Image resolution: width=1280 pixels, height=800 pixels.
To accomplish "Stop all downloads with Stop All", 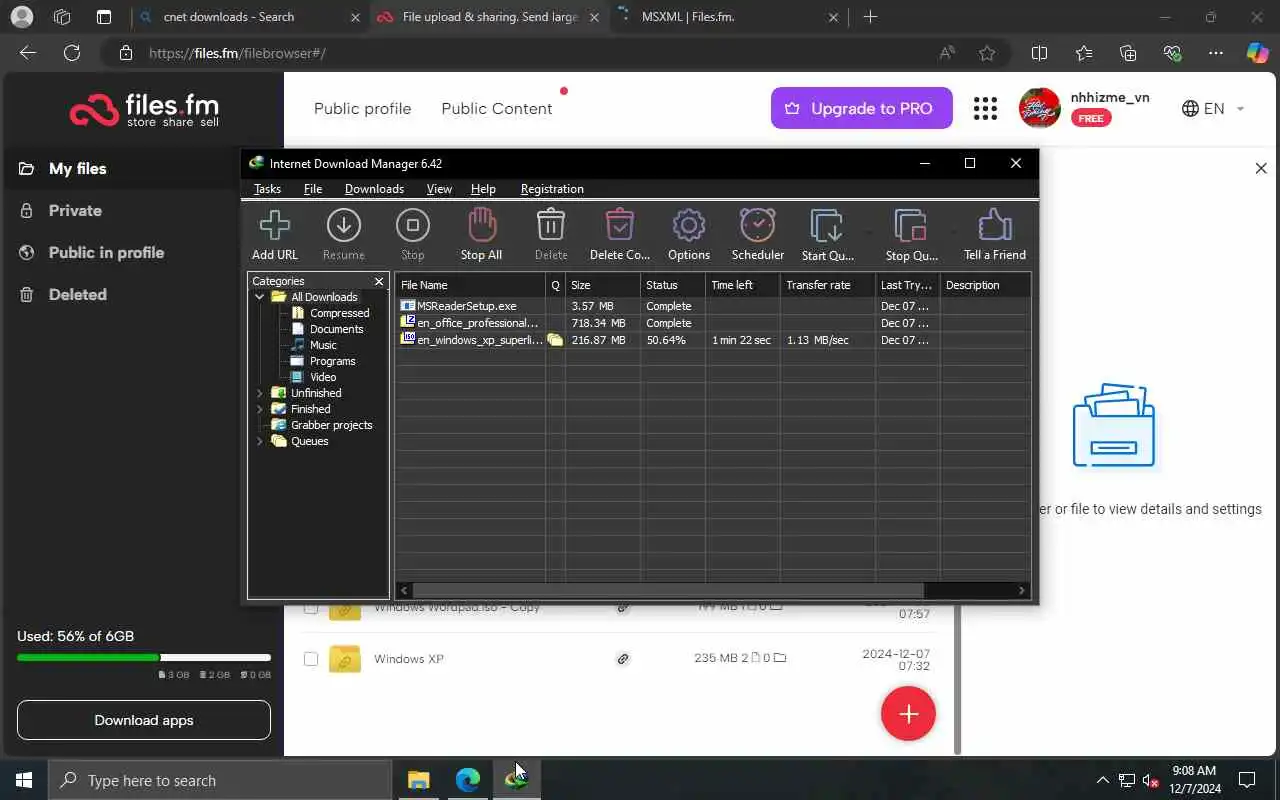I will [x=481, y=235].
